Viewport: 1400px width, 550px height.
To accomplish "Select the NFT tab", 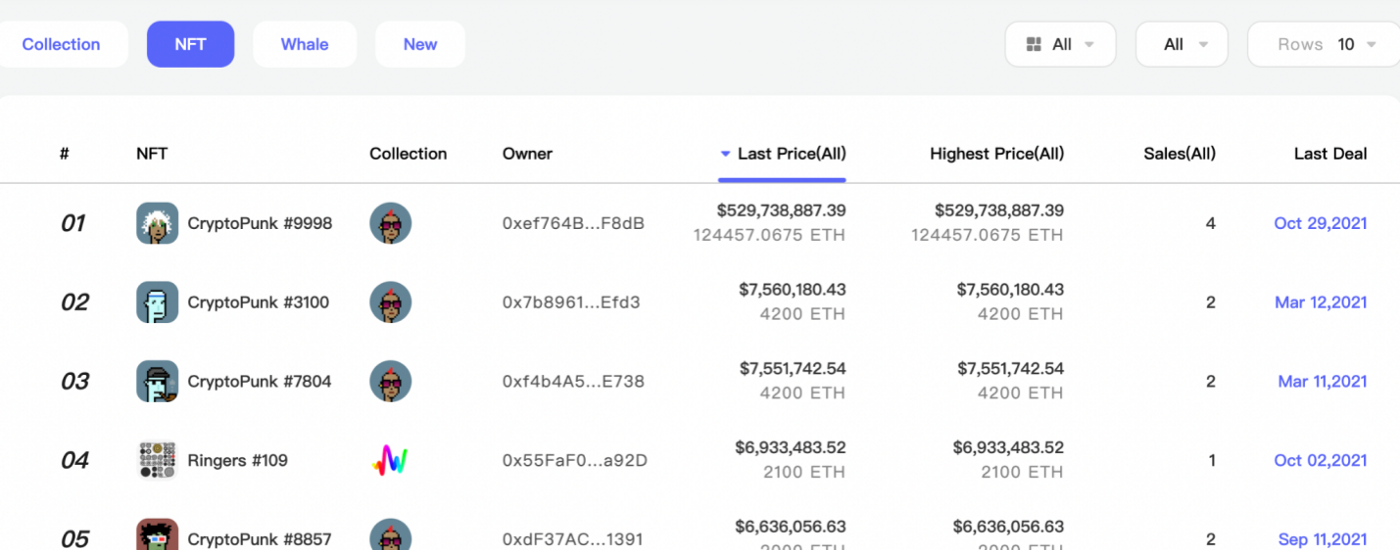I will [x=190, y=44].
